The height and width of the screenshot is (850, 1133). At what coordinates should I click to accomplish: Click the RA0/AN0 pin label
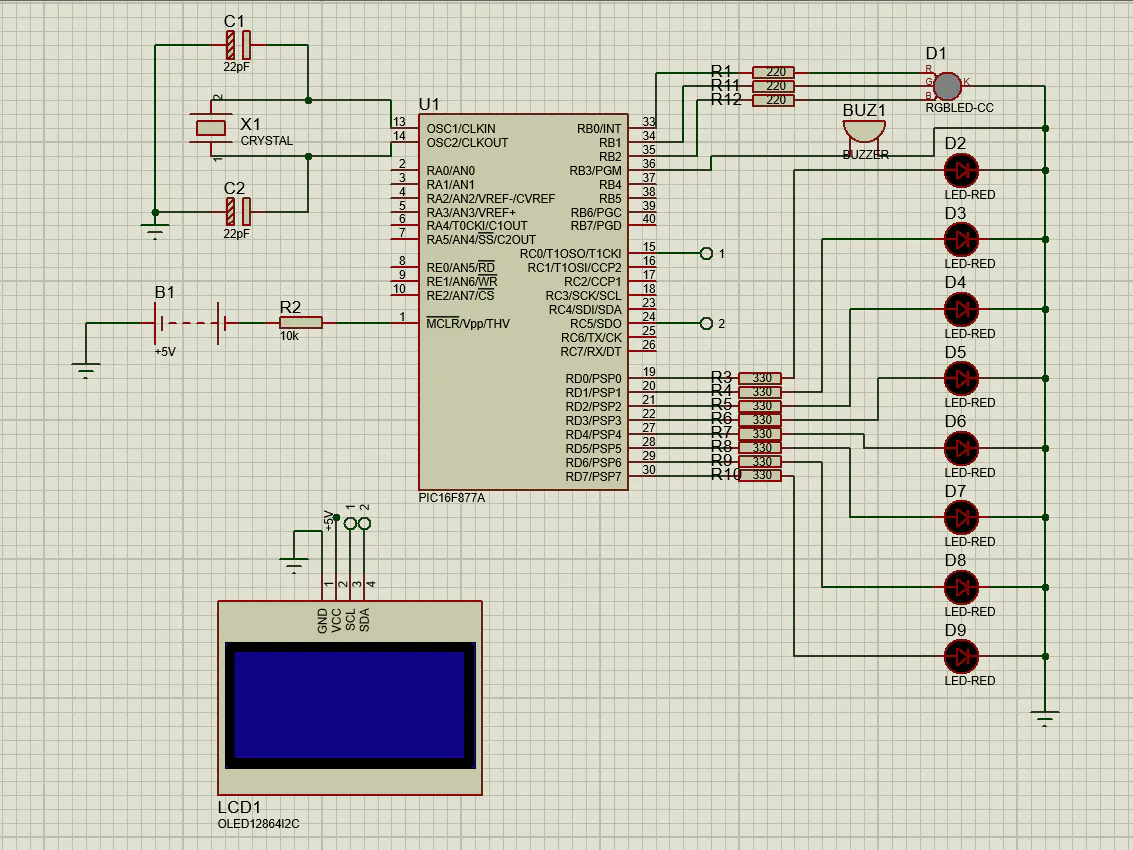click(x=451, y=171)
